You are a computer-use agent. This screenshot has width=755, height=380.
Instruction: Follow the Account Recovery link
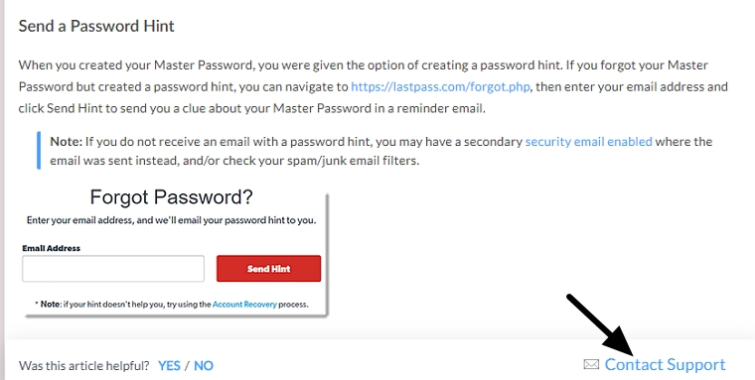pyautogui.click(x=245, y=304)
